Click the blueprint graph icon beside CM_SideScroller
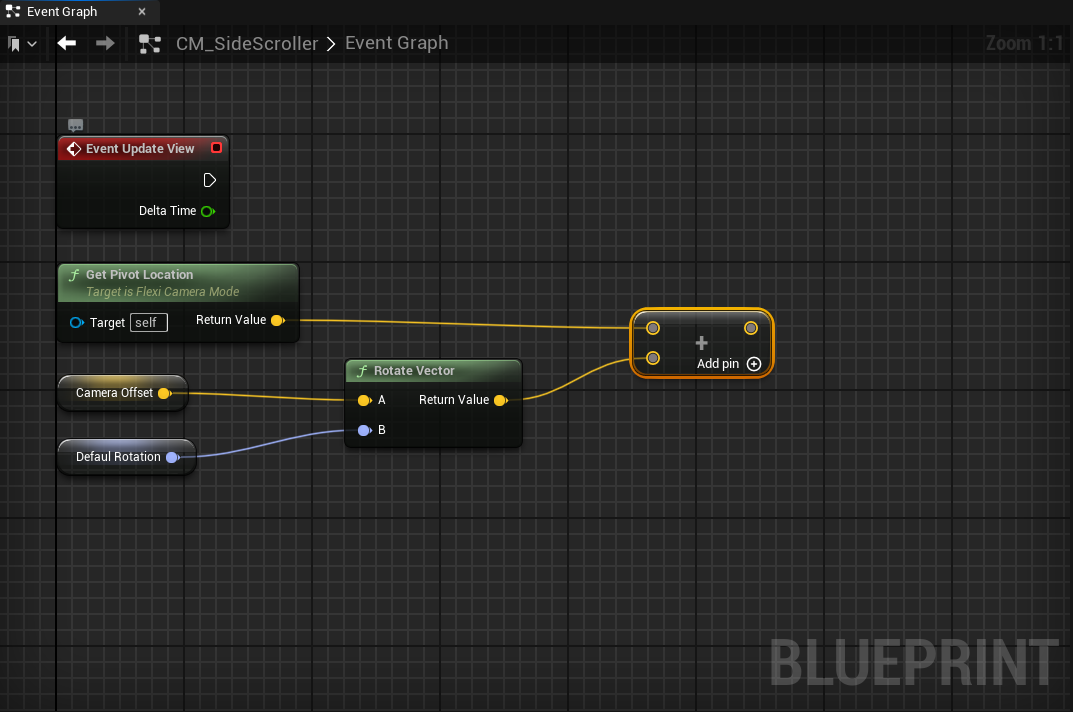 tap(150, 44)
